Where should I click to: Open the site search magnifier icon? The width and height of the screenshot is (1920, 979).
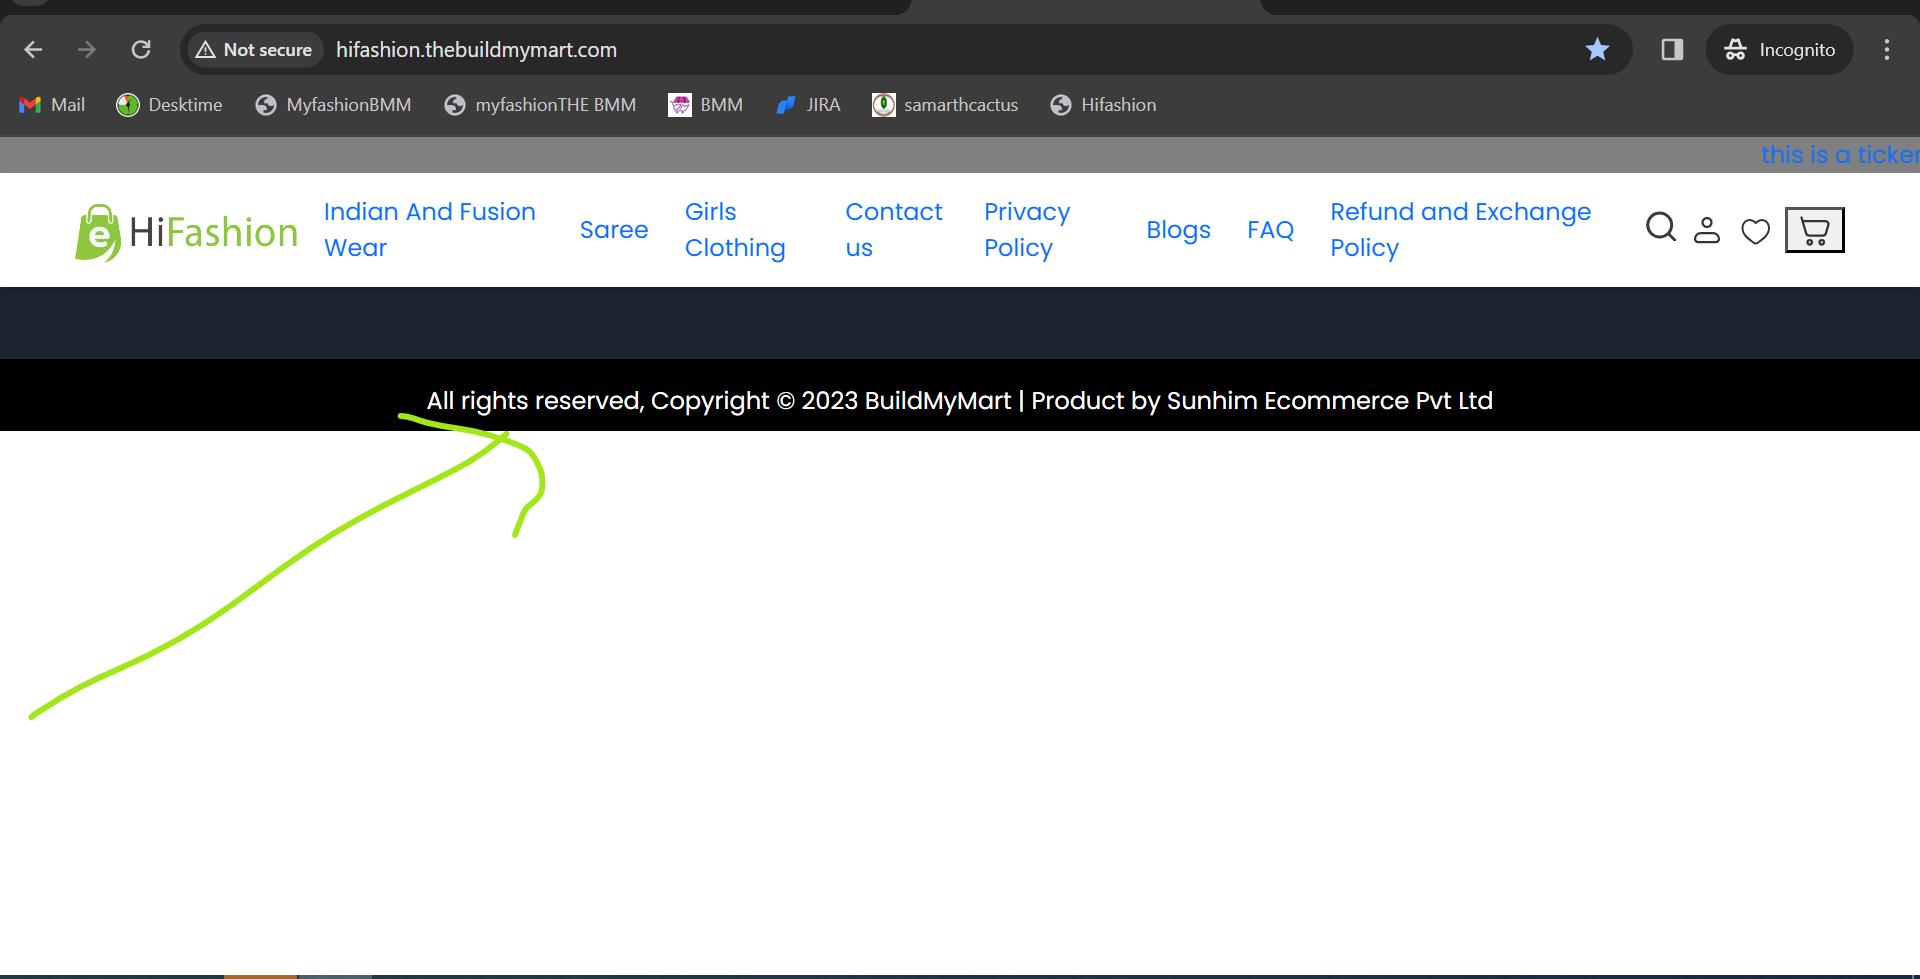click(x=1661, y=228)
